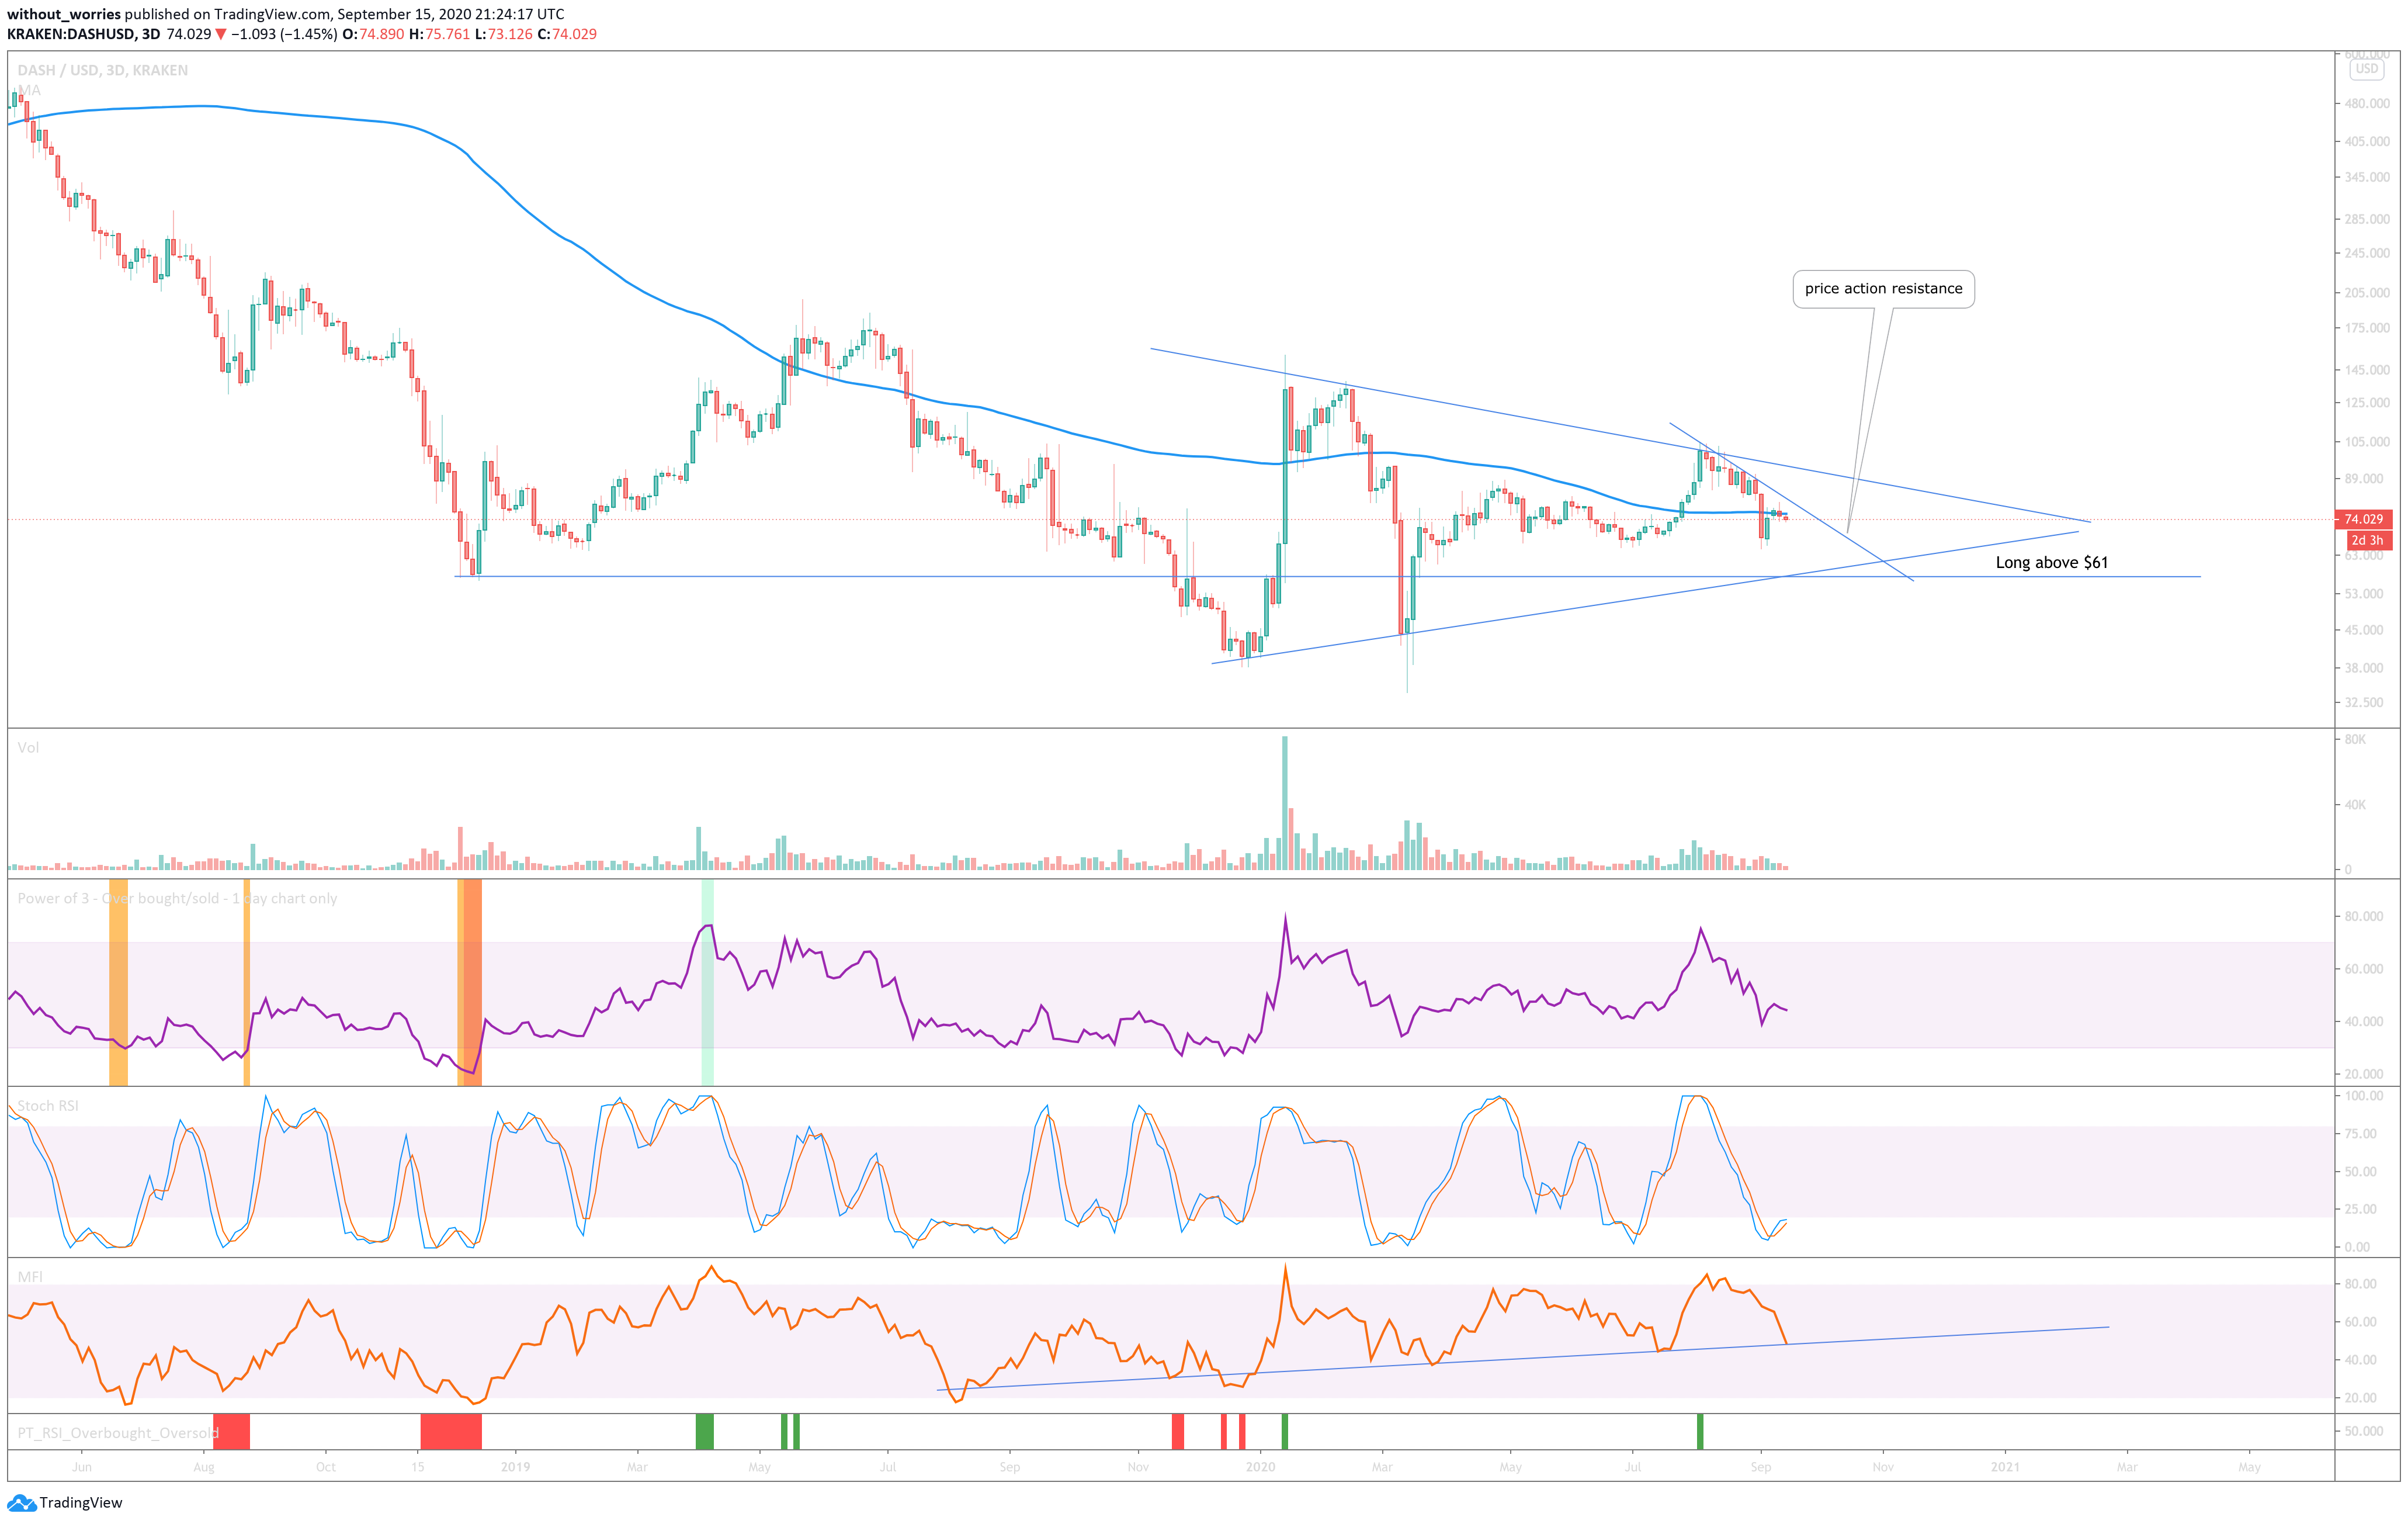2408x1524 pixels.
Task: Click the Power of 3 indicator title
Action: point(177,899)
